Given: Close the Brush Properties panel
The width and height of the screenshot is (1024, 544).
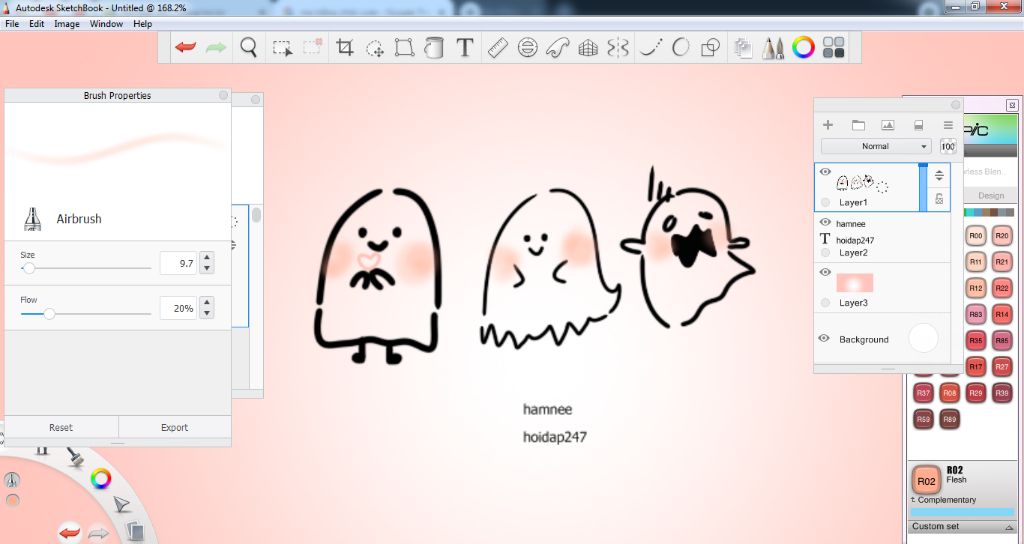Looking at the screenshot, I should pyautogui.click(x=223, y=95).
